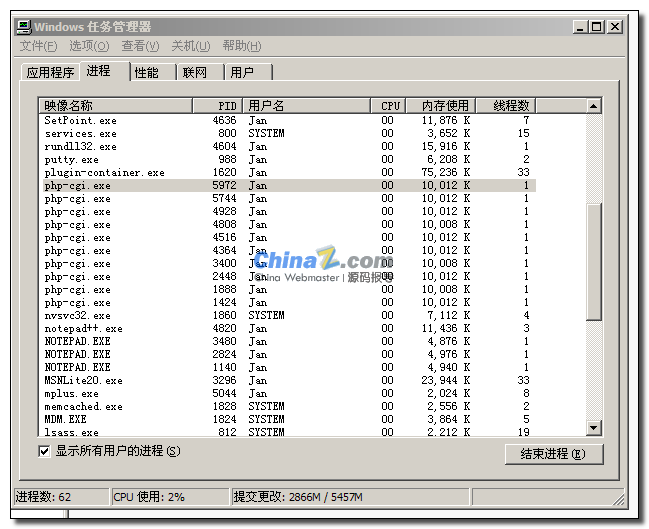
Task: Sort by 映像名称 column header
Action: (x=115, y=106)
